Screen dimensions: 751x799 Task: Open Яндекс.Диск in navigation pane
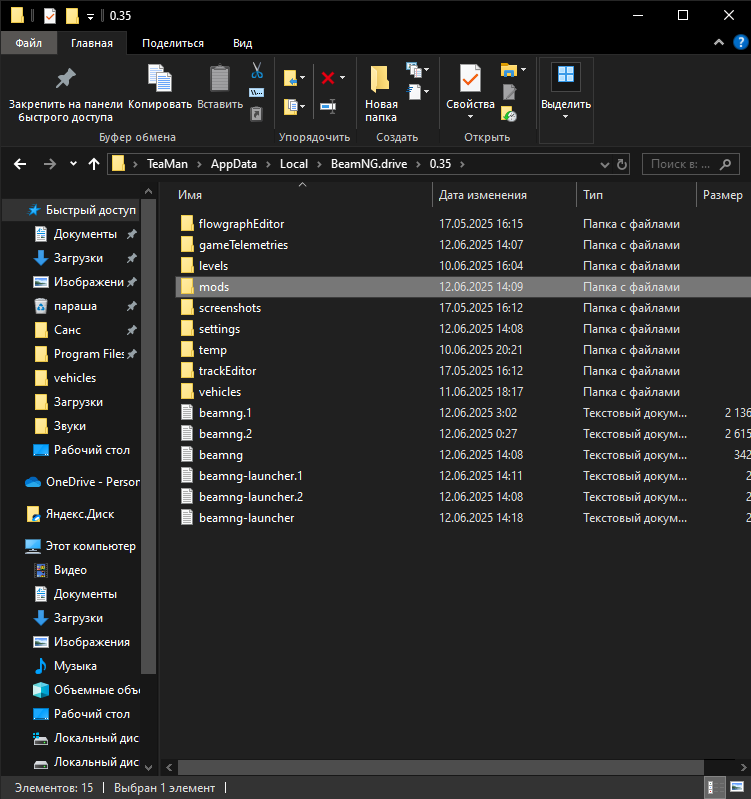click(70, 514)
